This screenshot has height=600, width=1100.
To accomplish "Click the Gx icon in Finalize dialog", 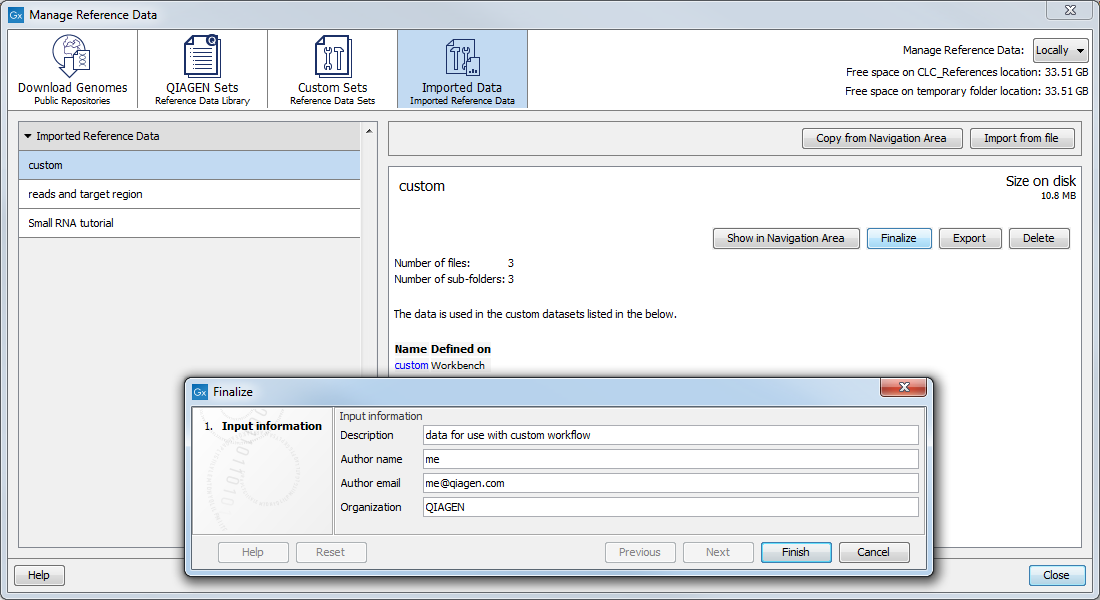I will 200,392.
